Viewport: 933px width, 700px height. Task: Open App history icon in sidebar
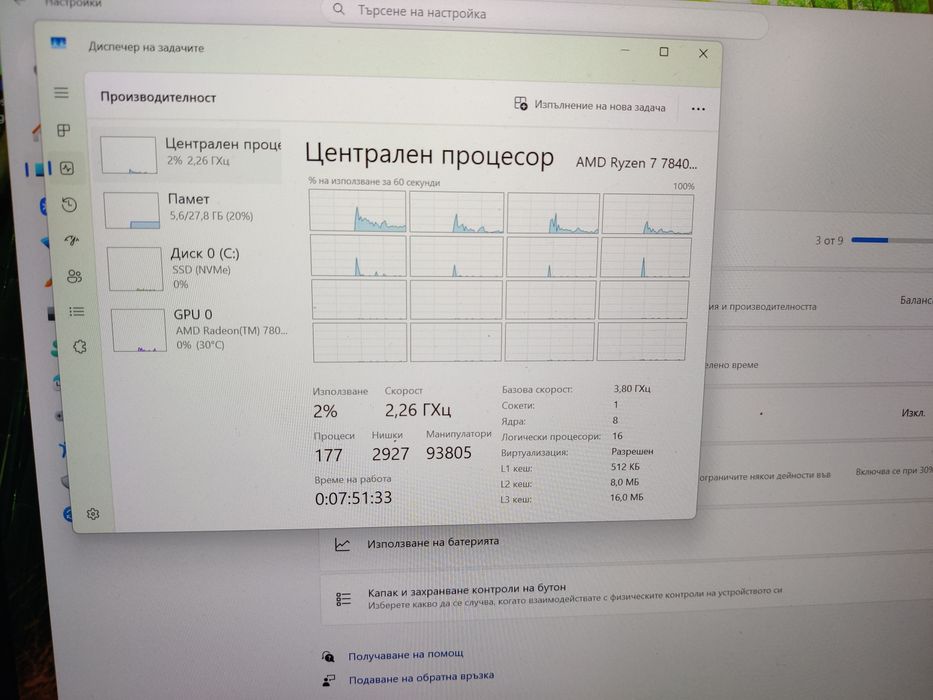pos(69,205)
